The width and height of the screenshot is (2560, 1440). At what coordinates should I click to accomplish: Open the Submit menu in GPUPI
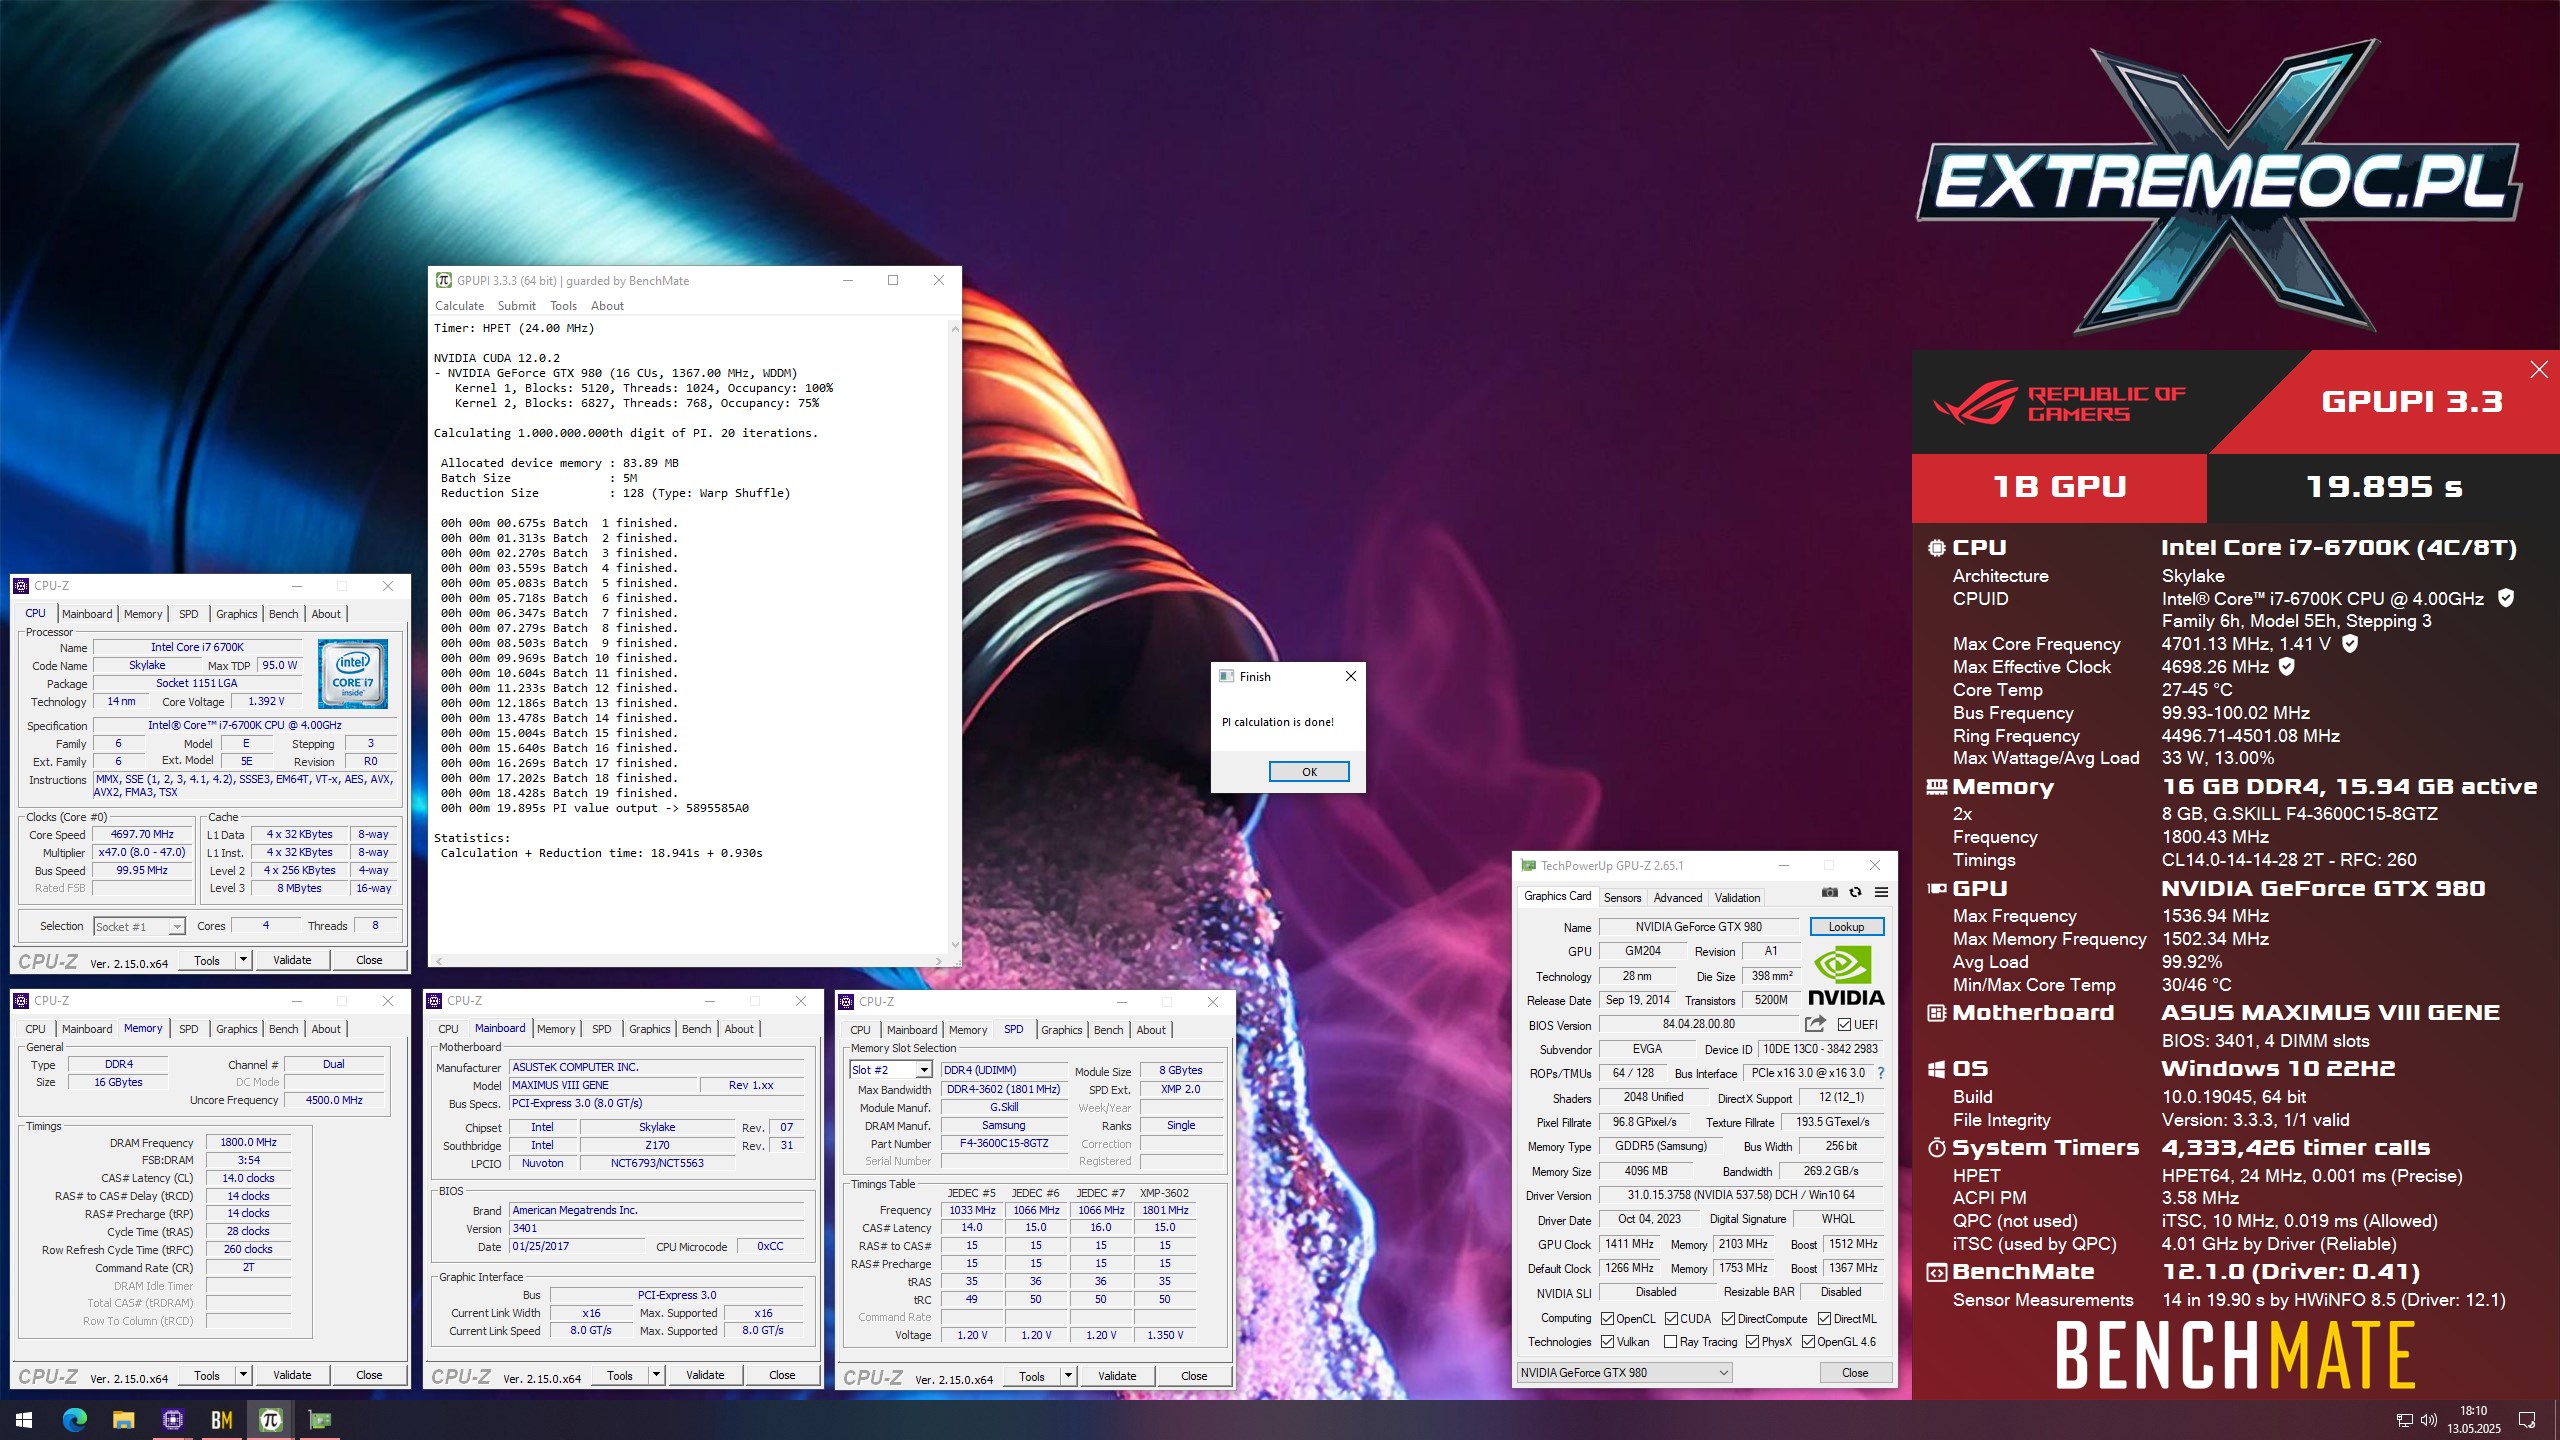(x=516, y=306)
